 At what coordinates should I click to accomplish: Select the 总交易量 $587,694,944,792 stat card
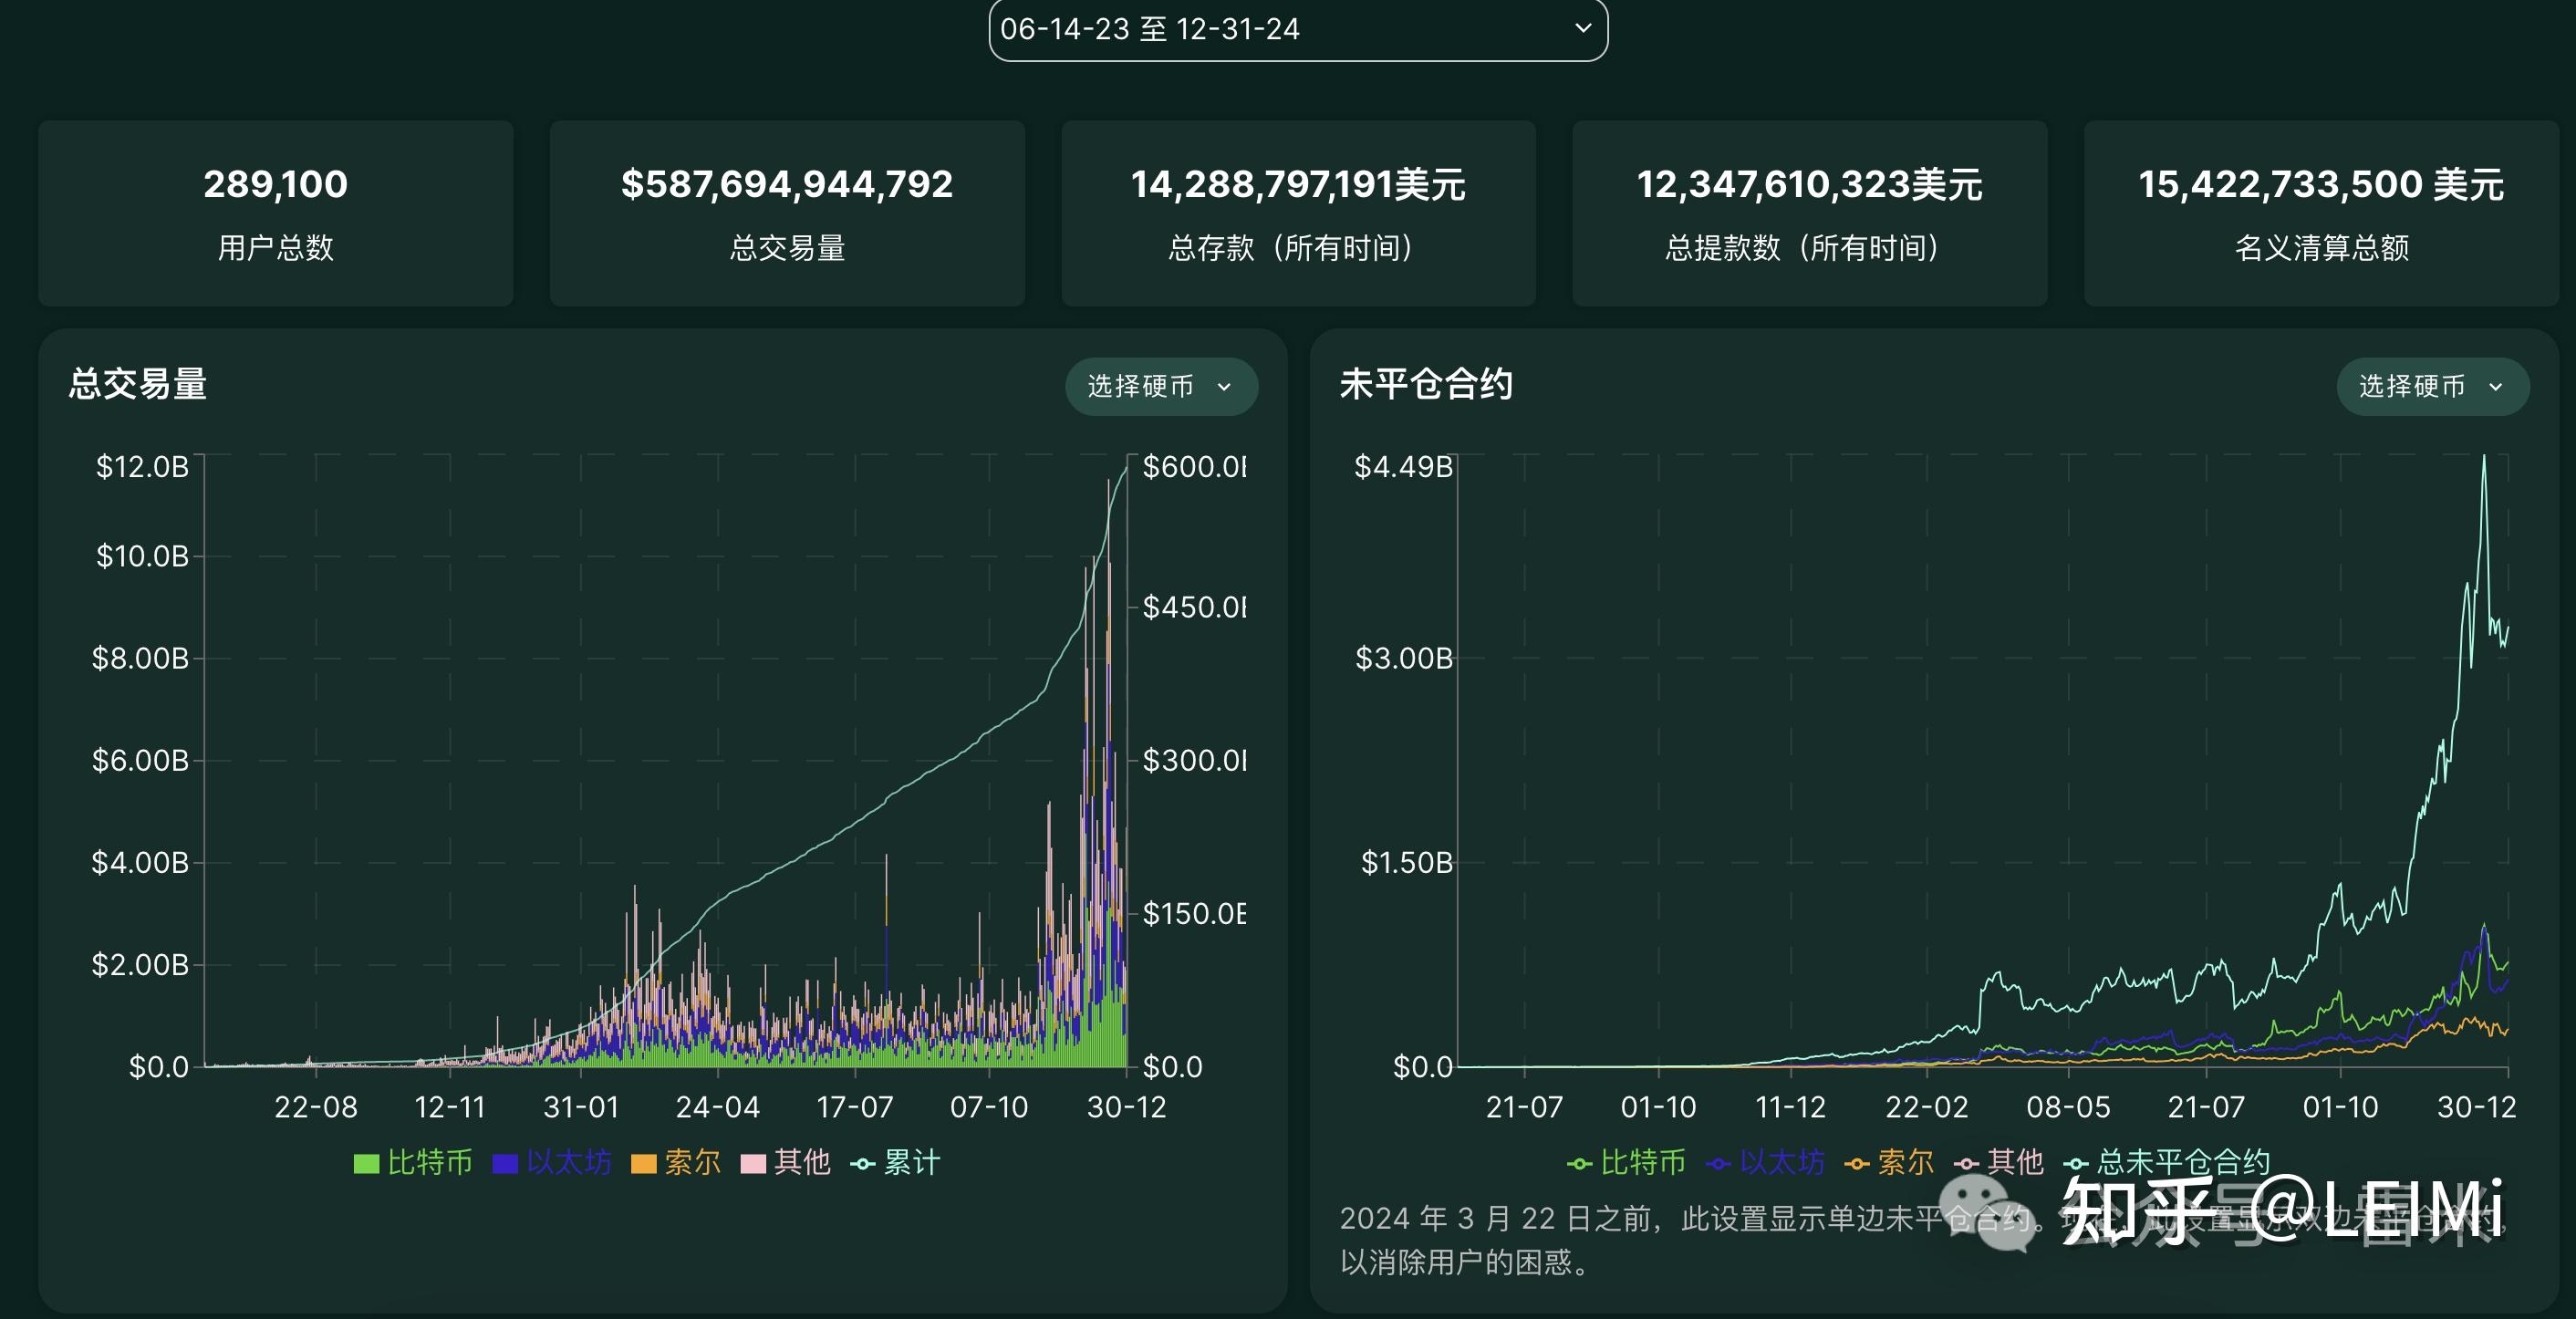click(x=787, y=213)
